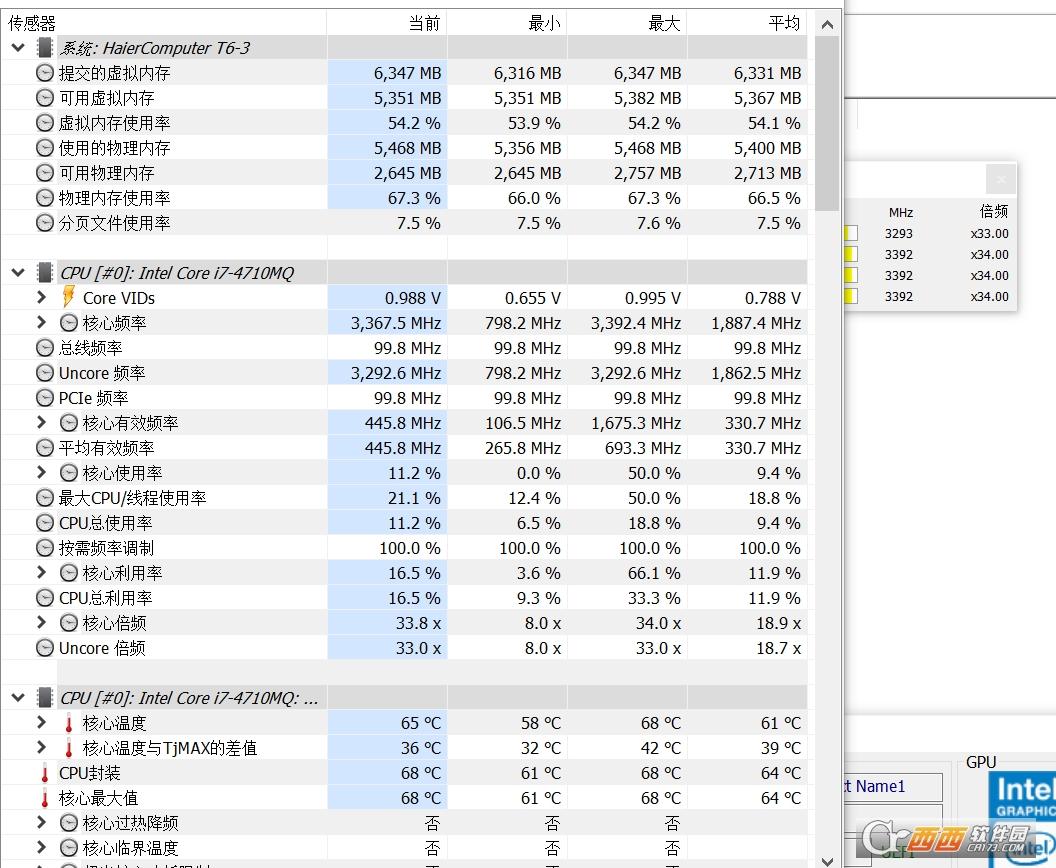Click the scrollbar down arrow in sensor list

[x=827, y=861]
